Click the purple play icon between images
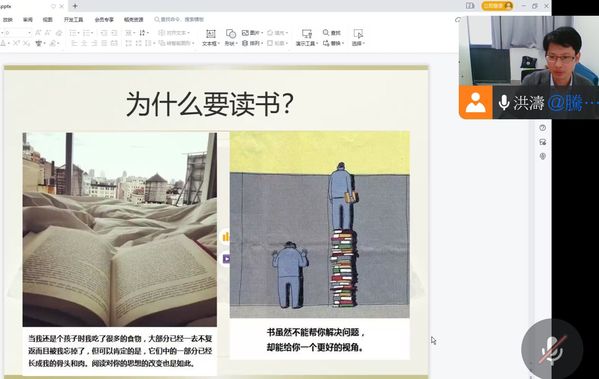The width and height of the screenshot is (599, 379). (x=226, y=259)
